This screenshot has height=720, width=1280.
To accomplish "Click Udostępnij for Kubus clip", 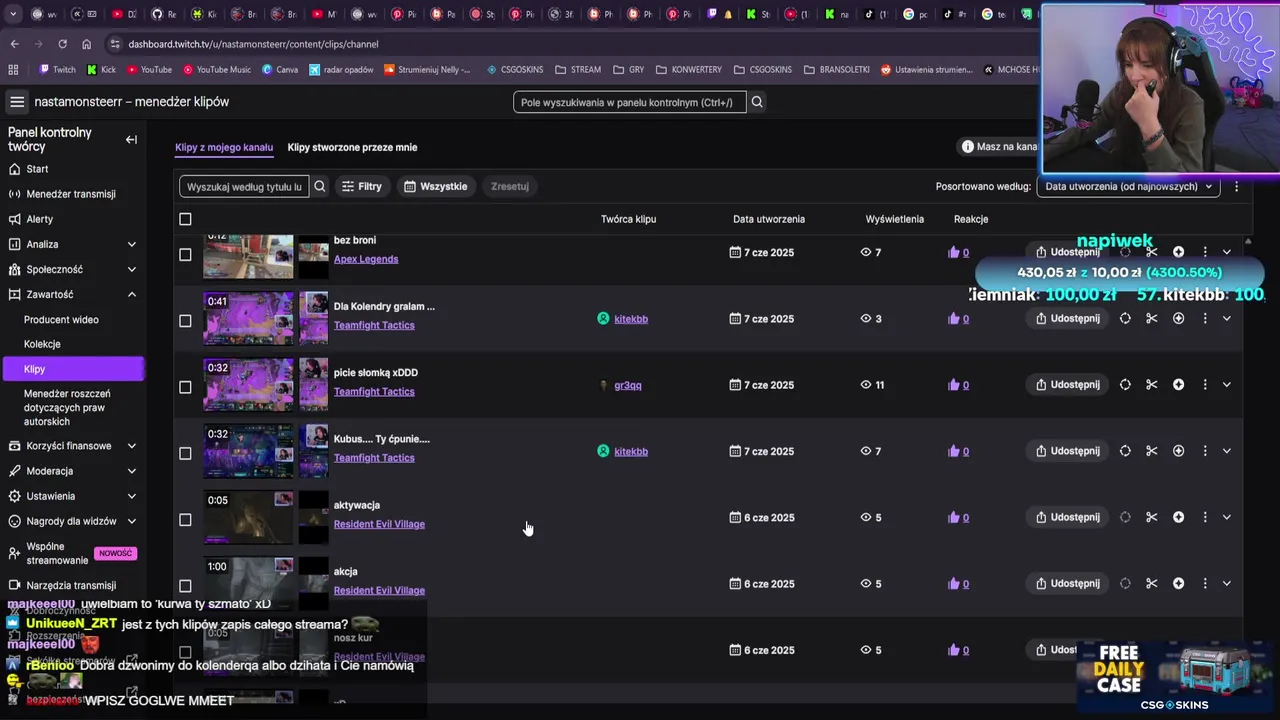I will (x=1067, y=451).
